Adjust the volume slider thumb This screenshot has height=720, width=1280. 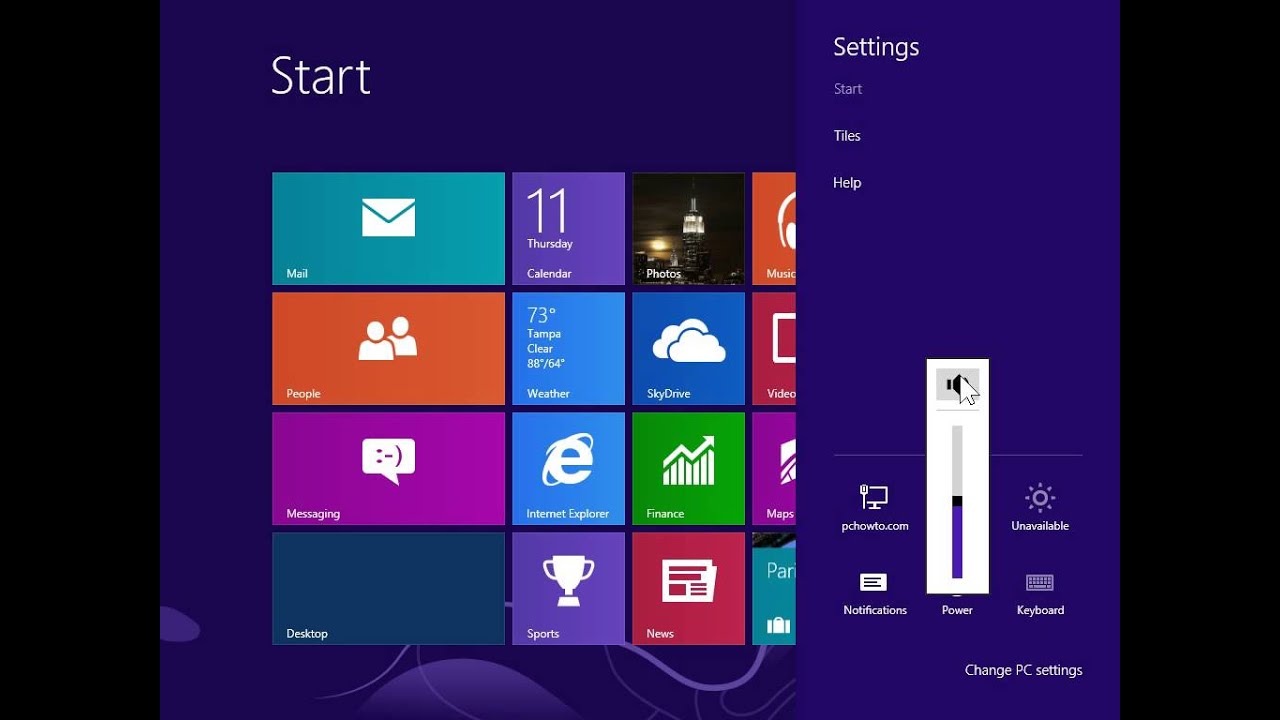957,500
